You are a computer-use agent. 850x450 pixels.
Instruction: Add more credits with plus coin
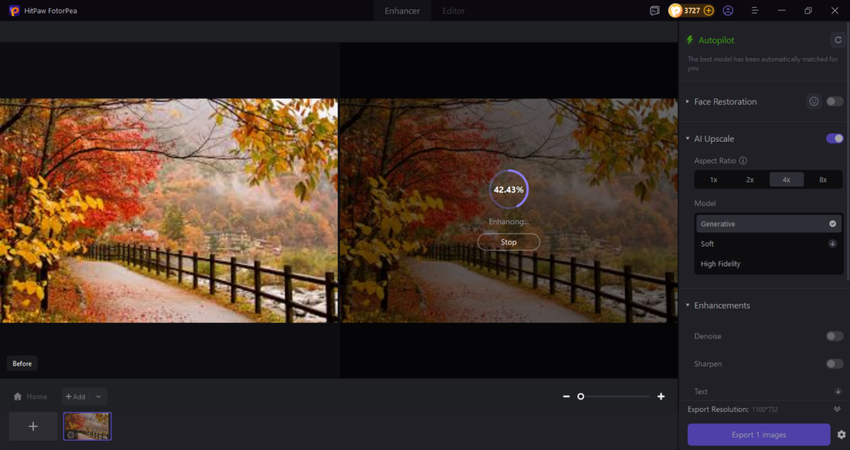coord(709,10)
